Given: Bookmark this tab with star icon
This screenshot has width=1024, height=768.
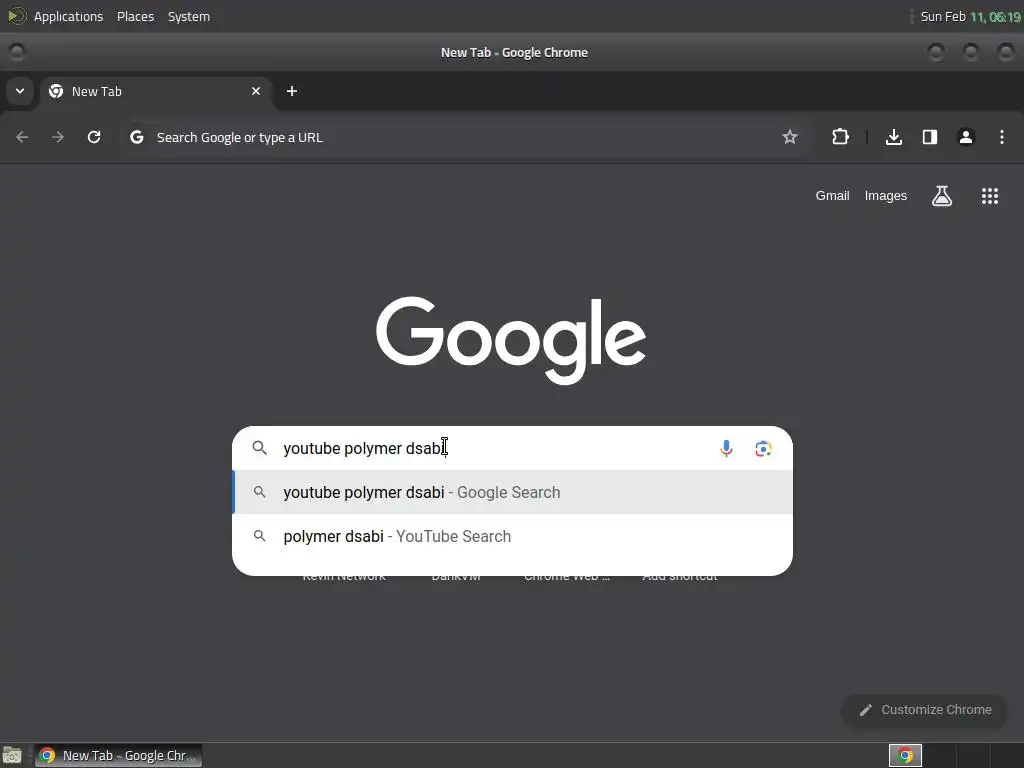Looking at the screenshot, I should tap(790, 137).
